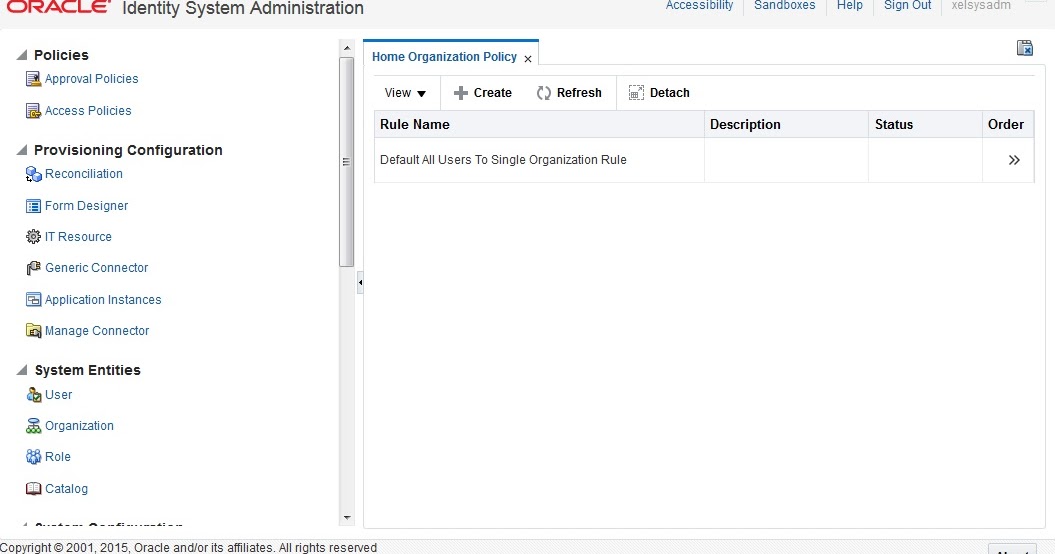Refresh the rules table
The image size is (1055, 554).
coord(569,93)
